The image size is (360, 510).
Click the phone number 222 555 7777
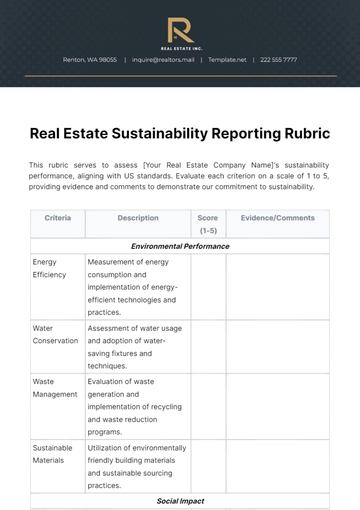pyautogui.click(x=279, y=60)
